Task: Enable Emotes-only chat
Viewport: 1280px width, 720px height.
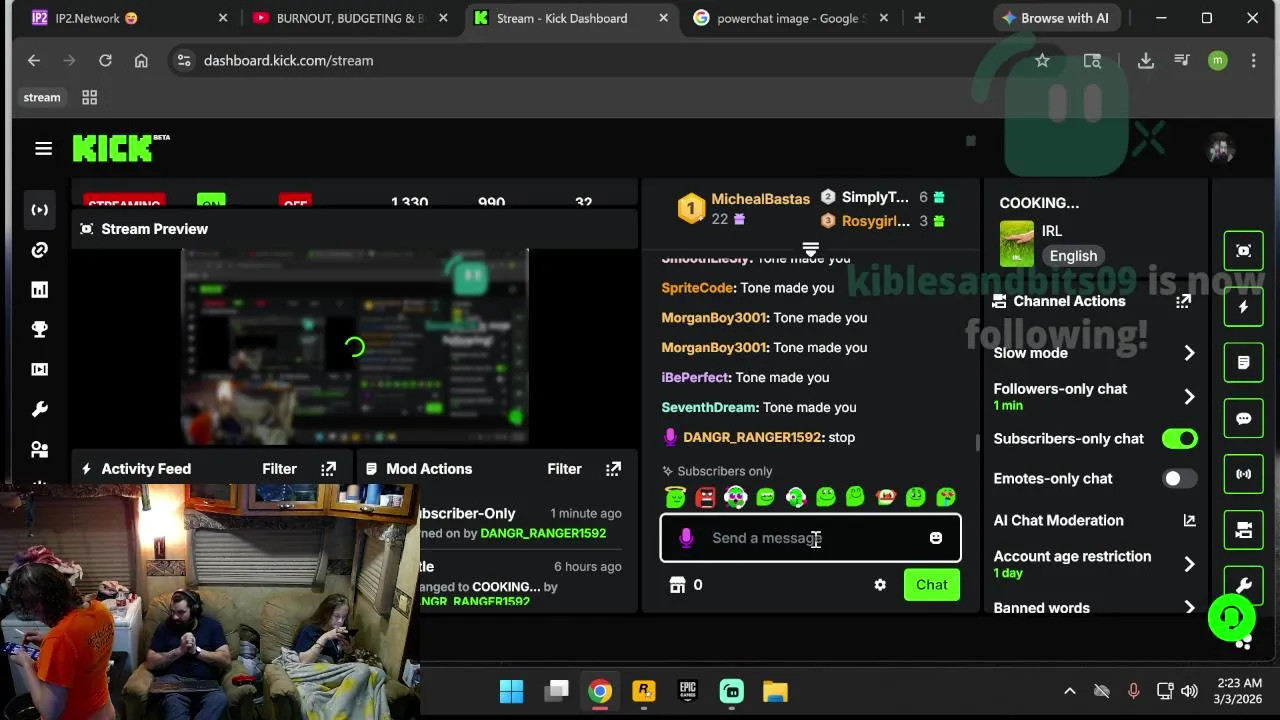Action: 1180,478
